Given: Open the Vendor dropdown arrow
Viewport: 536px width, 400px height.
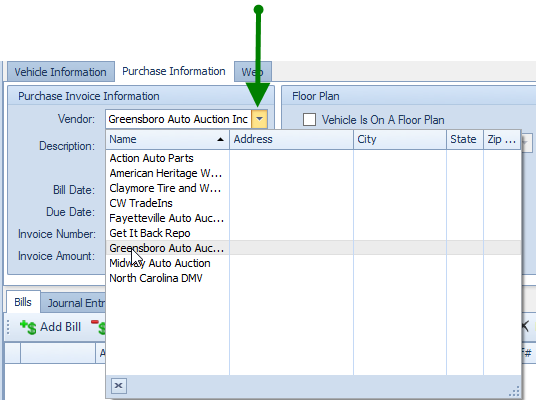Looking at the screenshot, I should 259,119.
